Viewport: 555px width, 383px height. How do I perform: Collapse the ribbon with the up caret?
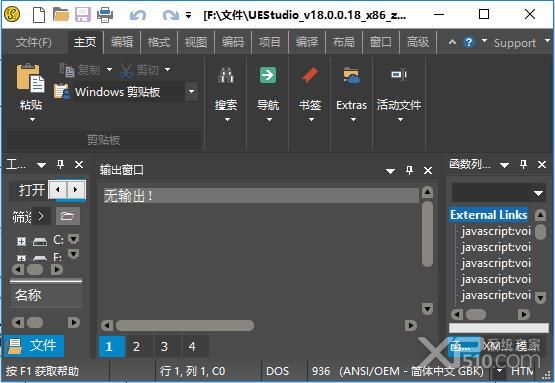452,42
